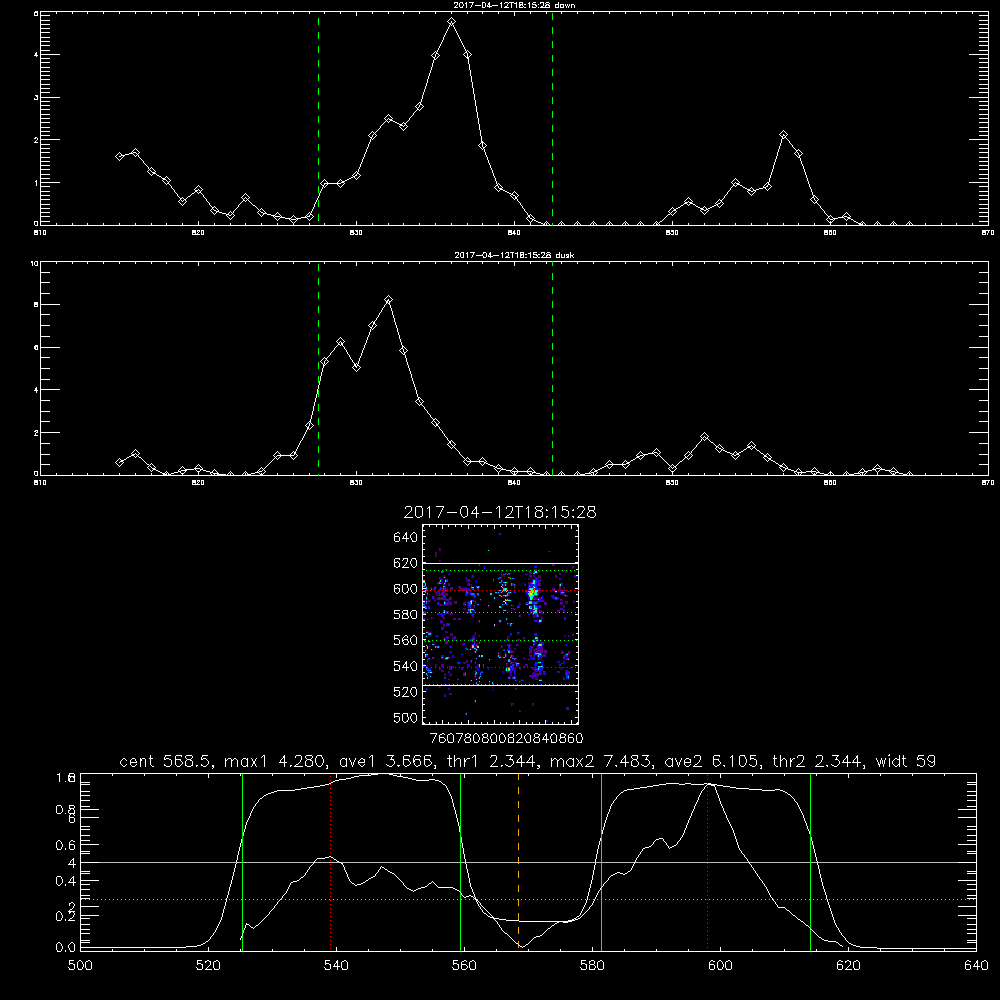
Task: Click the '640' y-axis label beside spectrogram image
Action: (x=406, y=538)
